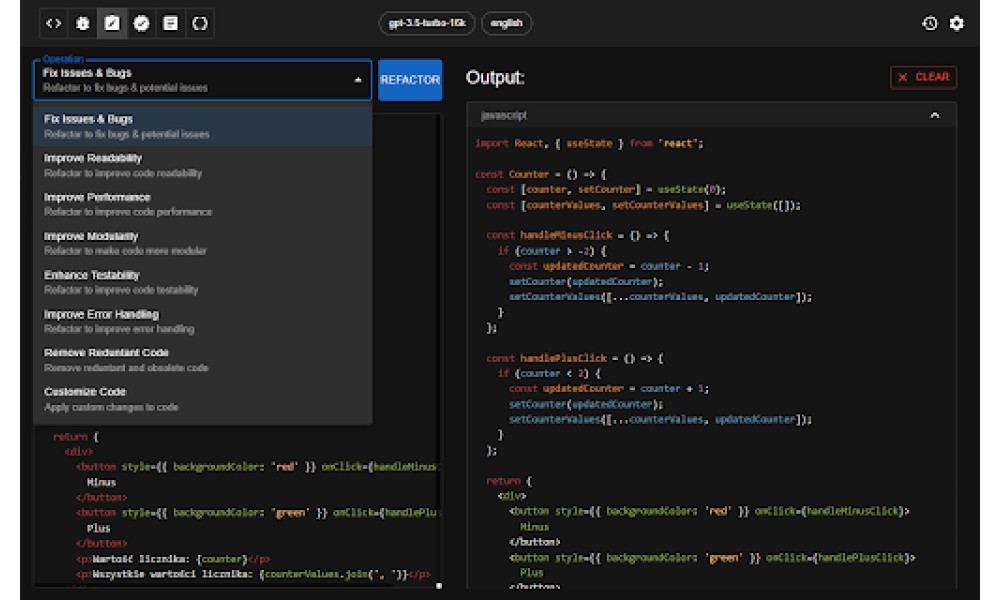Click 'Minus' text in input code editor
Screen dimensions: 1000x600
coord(101,483)
